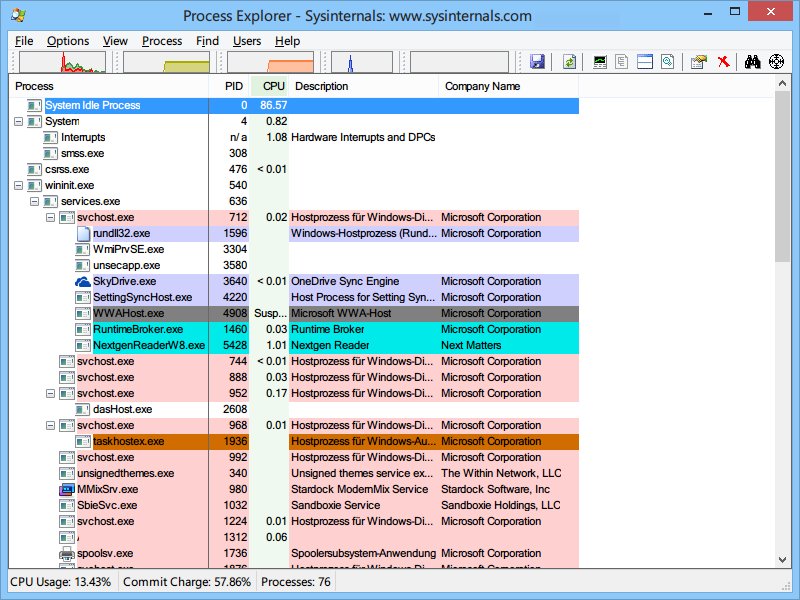
Task: Click the CPU usage history mini graph
Action: pyautogui.click(x=62, y=62)
